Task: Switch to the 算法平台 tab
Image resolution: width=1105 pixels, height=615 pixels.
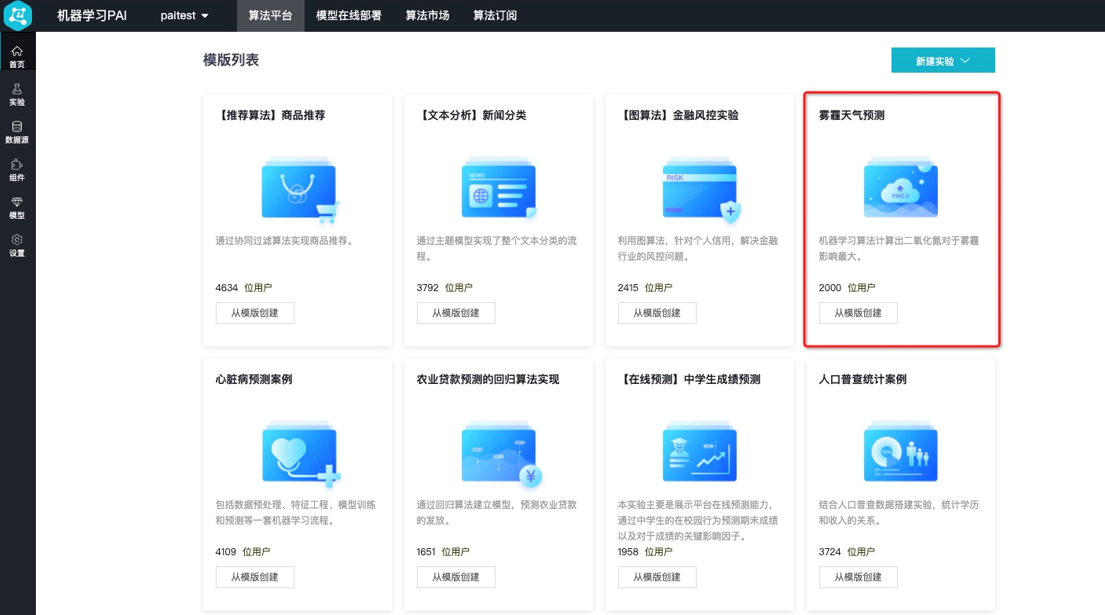Action: [271, 15]
